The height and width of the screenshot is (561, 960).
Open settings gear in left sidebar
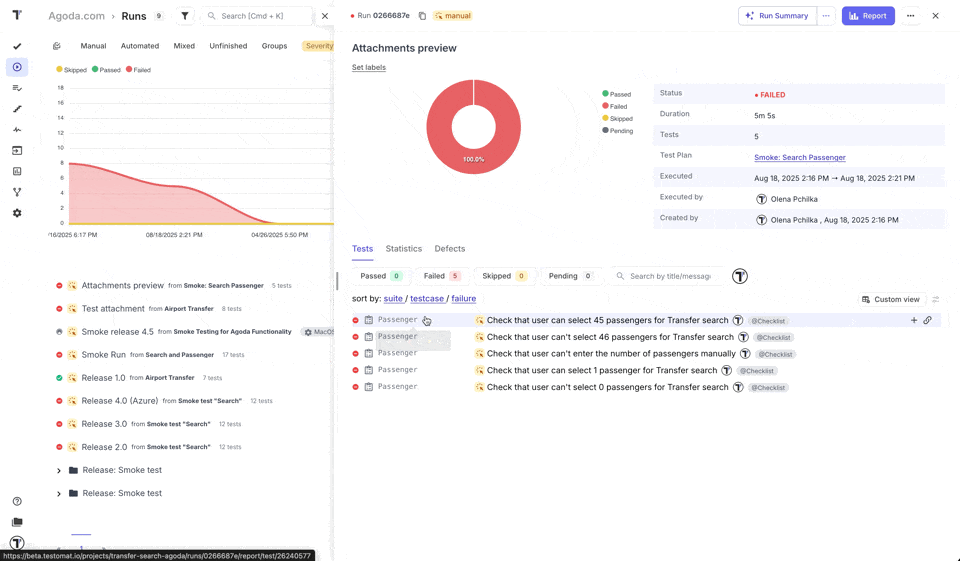[17, 213]
